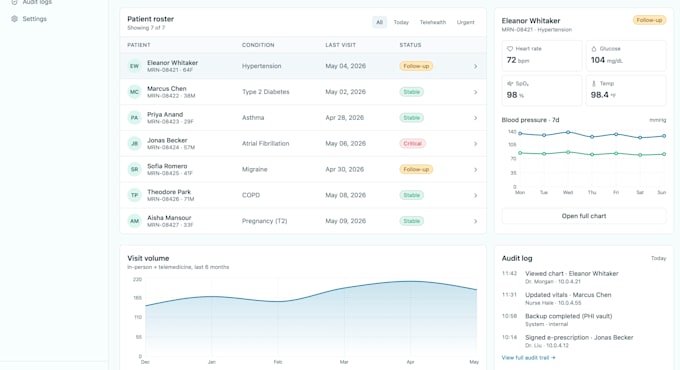Click the Heart rate 72 bpm card
This screenshot has width=680, height=370.
pos(542,56)
